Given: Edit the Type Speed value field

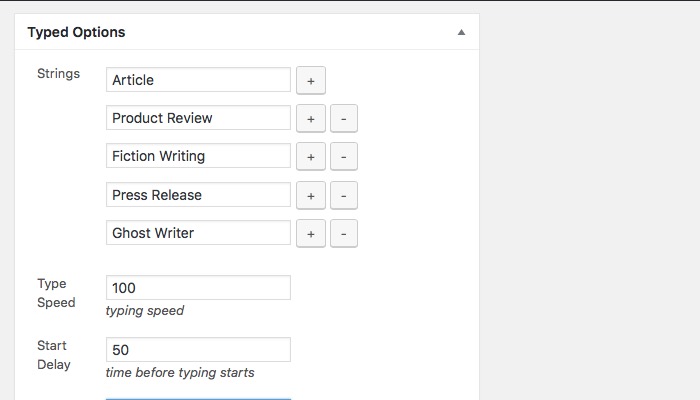Looking at the screenshot, I should click(198, 288).
